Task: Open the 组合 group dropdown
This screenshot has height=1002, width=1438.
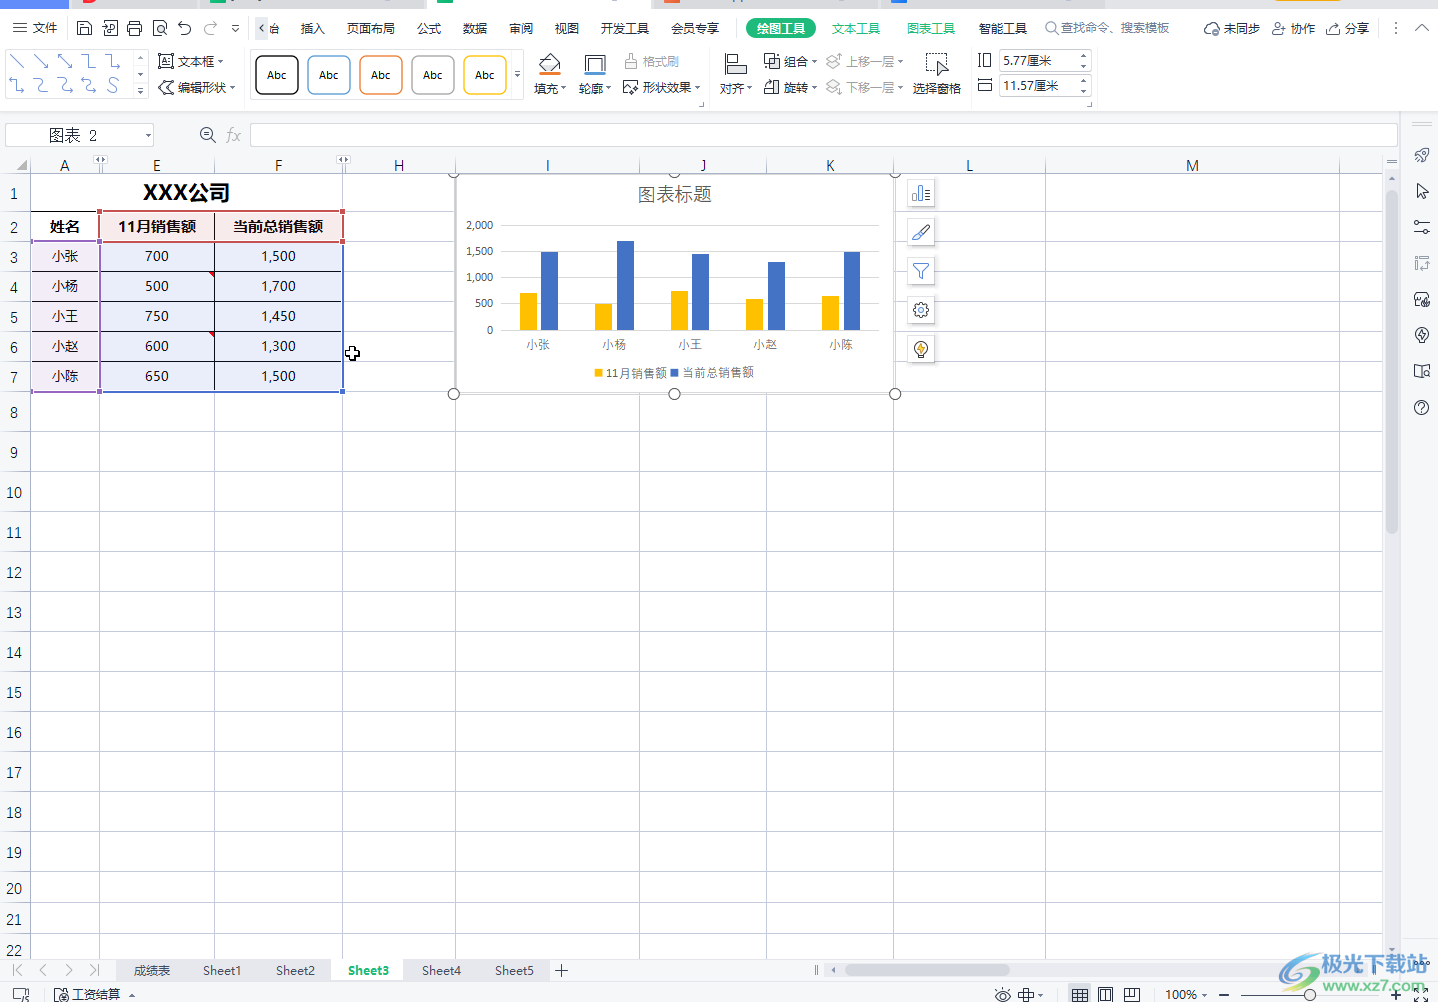Action: click(x=790, y=61)
